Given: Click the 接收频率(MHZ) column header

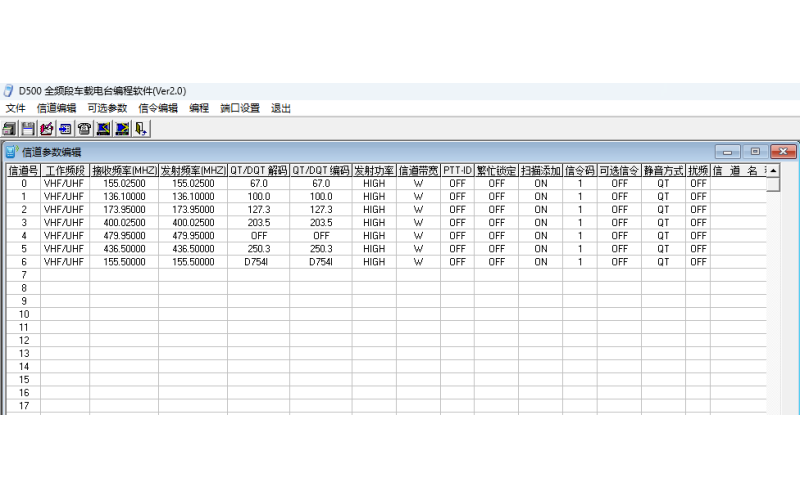Looking at the screenshot, I should pos(124,170).
